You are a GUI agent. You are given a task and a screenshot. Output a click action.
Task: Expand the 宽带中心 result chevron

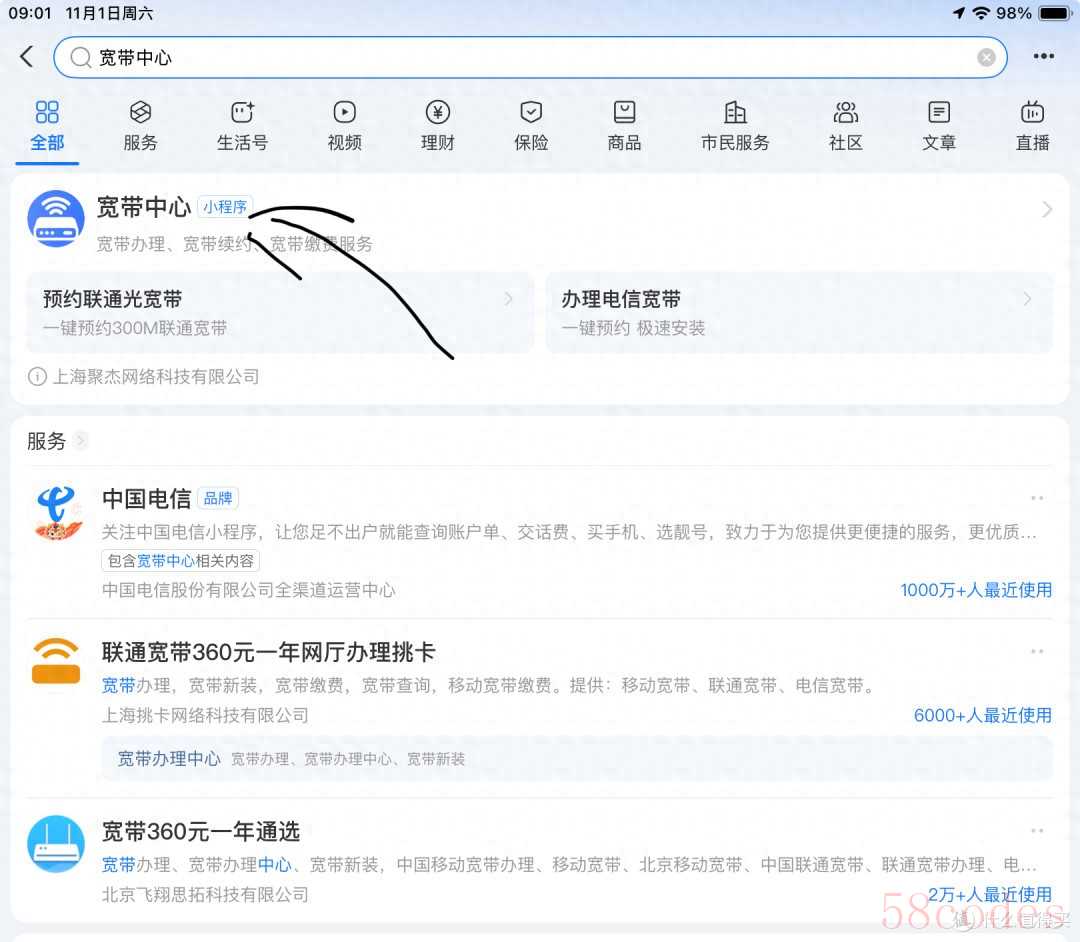click(1047, 210)
